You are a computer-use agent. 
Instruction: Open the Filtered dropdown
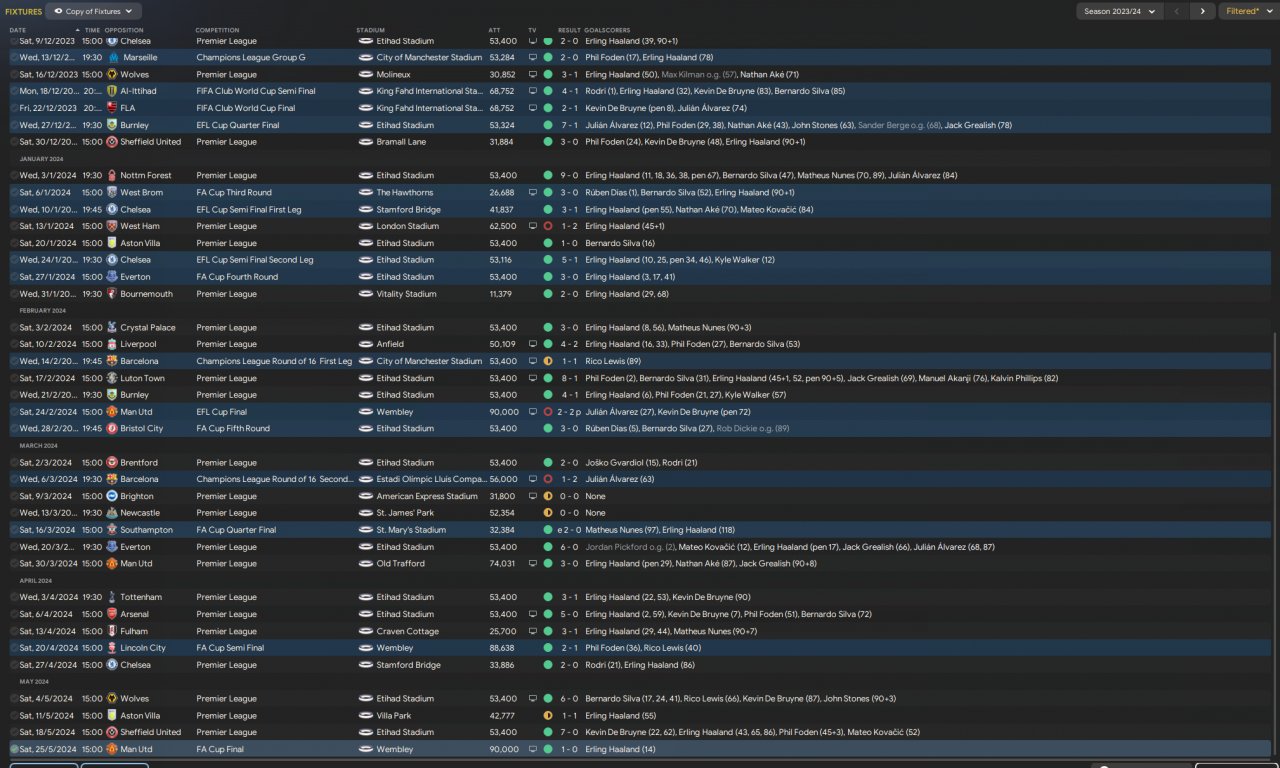pyautogui.click(x=1248, y=11)
